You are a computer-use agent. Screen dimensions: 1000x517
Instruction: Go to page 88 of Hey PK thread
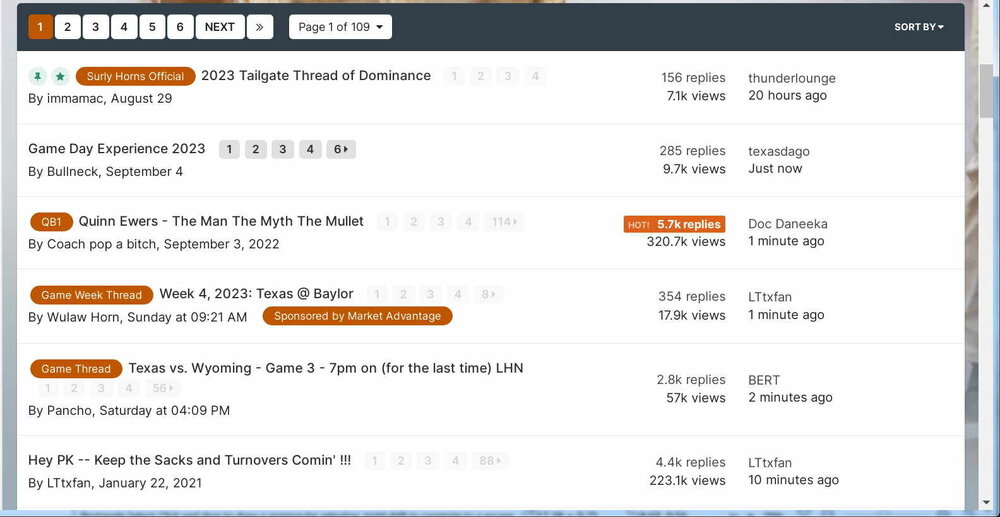click(x=491, y=461)
